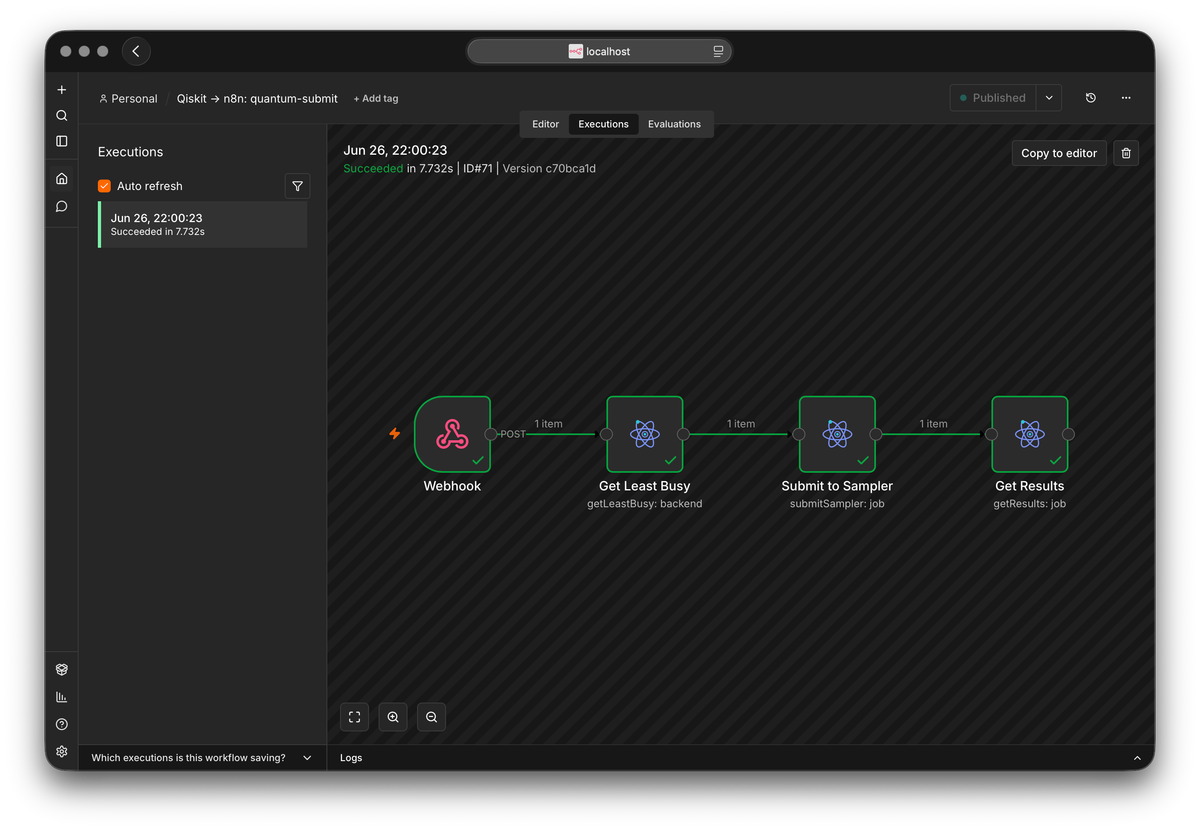
Task: Open the executions filter funnel icon
Action: click(x=297, y=186)
